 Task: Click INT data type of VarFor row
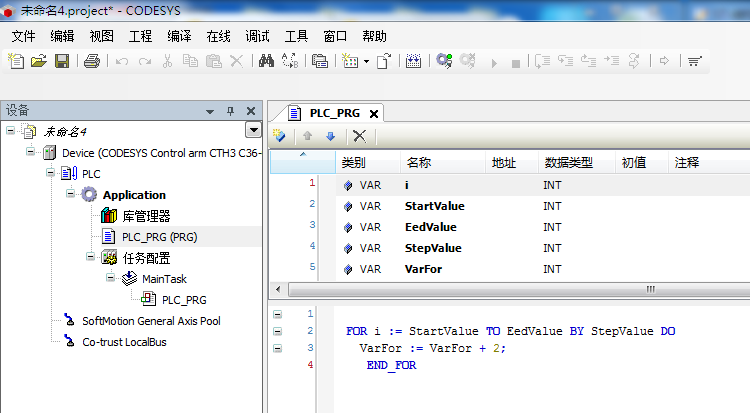pyautogui.click(x=552, y=269)
